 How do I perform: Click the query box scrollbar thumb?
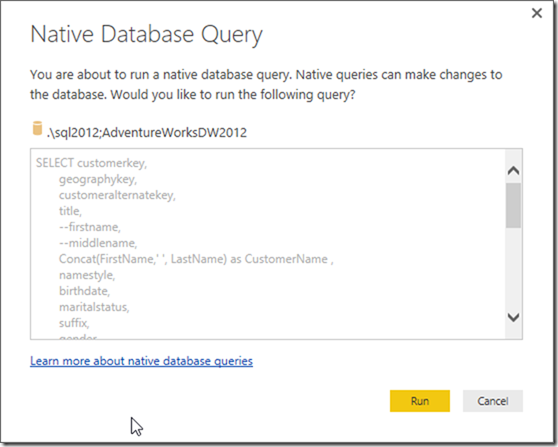pyautogui.click(x=513, y=205)
